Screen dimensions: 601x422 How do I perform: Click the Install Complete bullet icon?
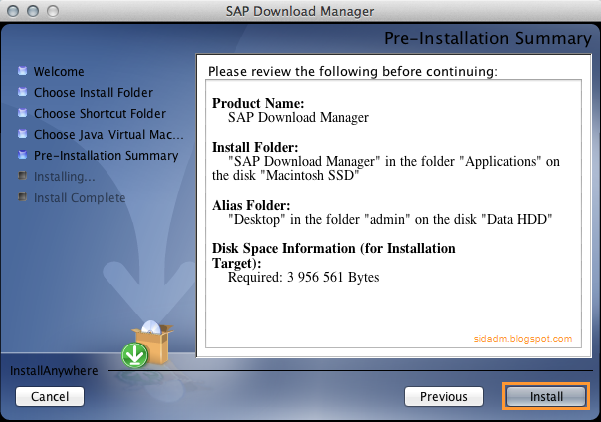(23, 197)
